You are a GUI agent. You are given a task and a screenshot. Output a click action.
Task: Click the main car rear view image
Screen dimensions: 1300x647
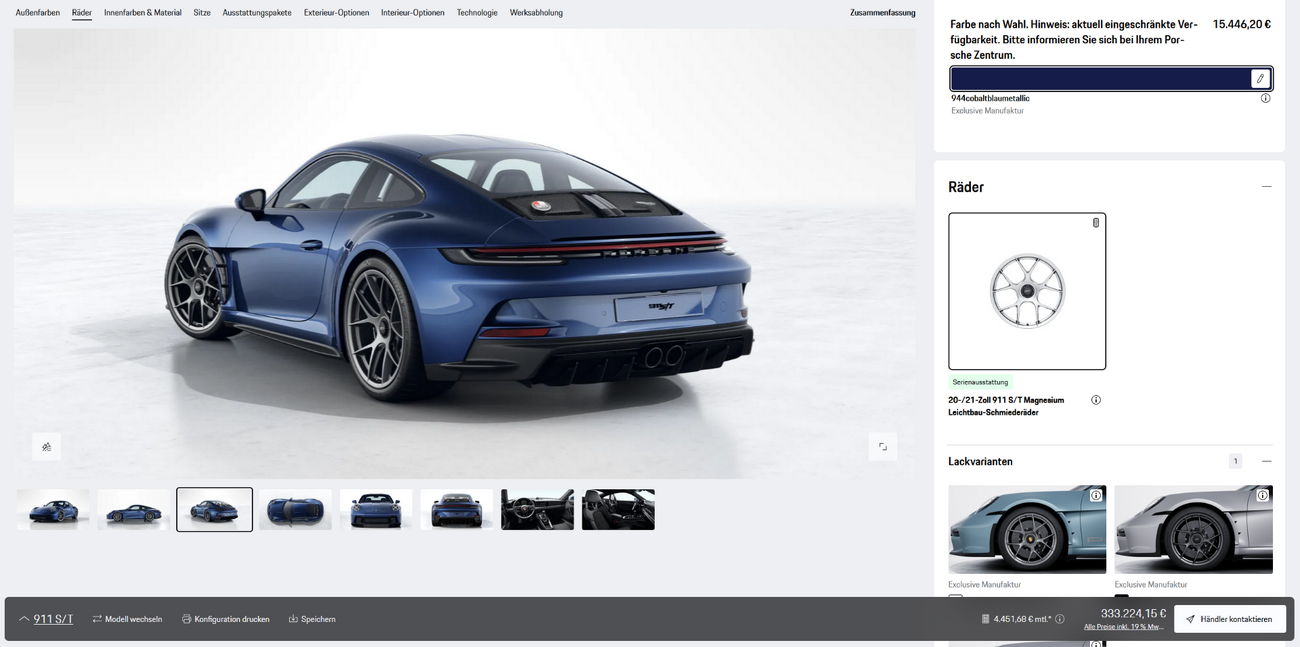464,254
